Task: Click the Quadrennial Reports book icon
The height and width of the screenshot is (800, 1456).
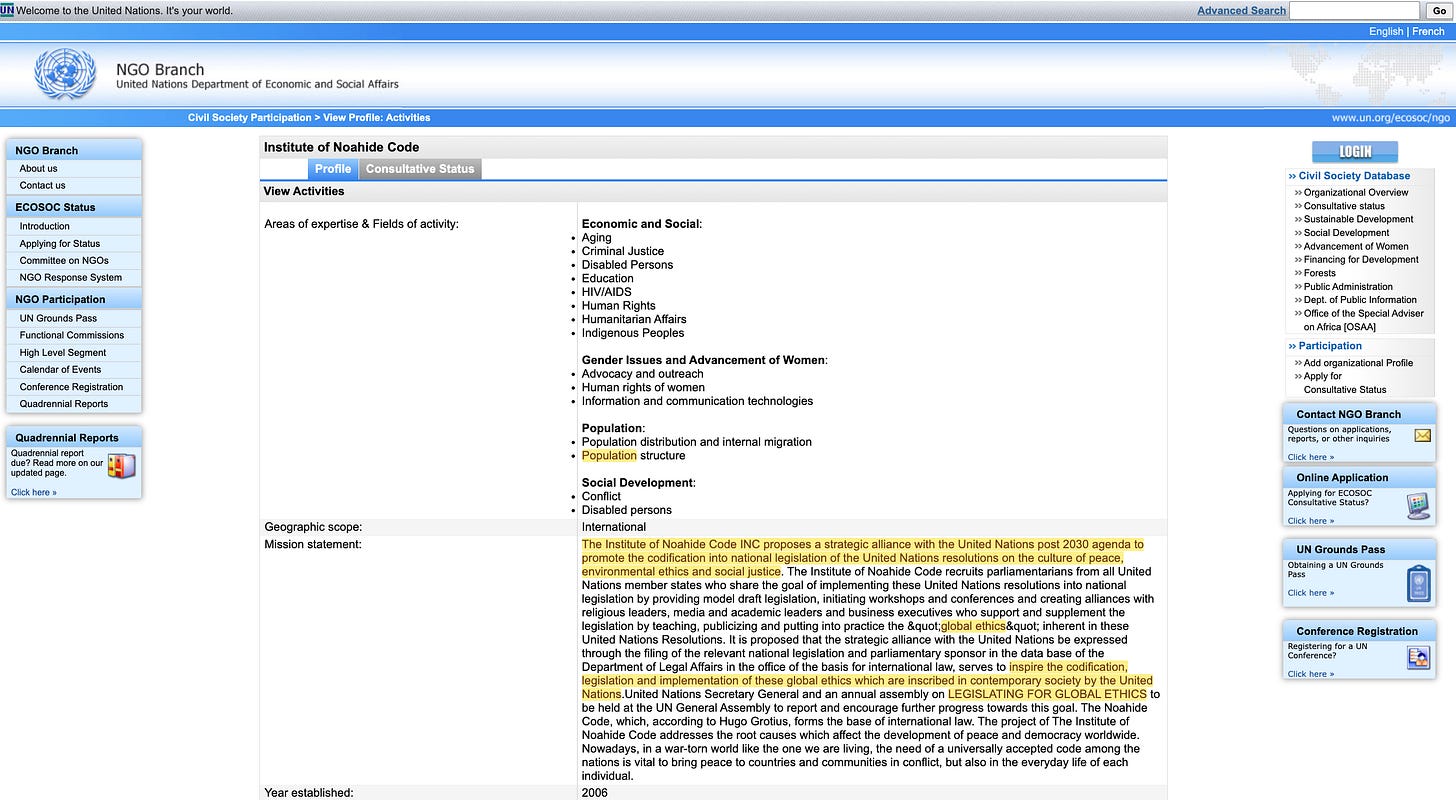Action: click(121, 467)
